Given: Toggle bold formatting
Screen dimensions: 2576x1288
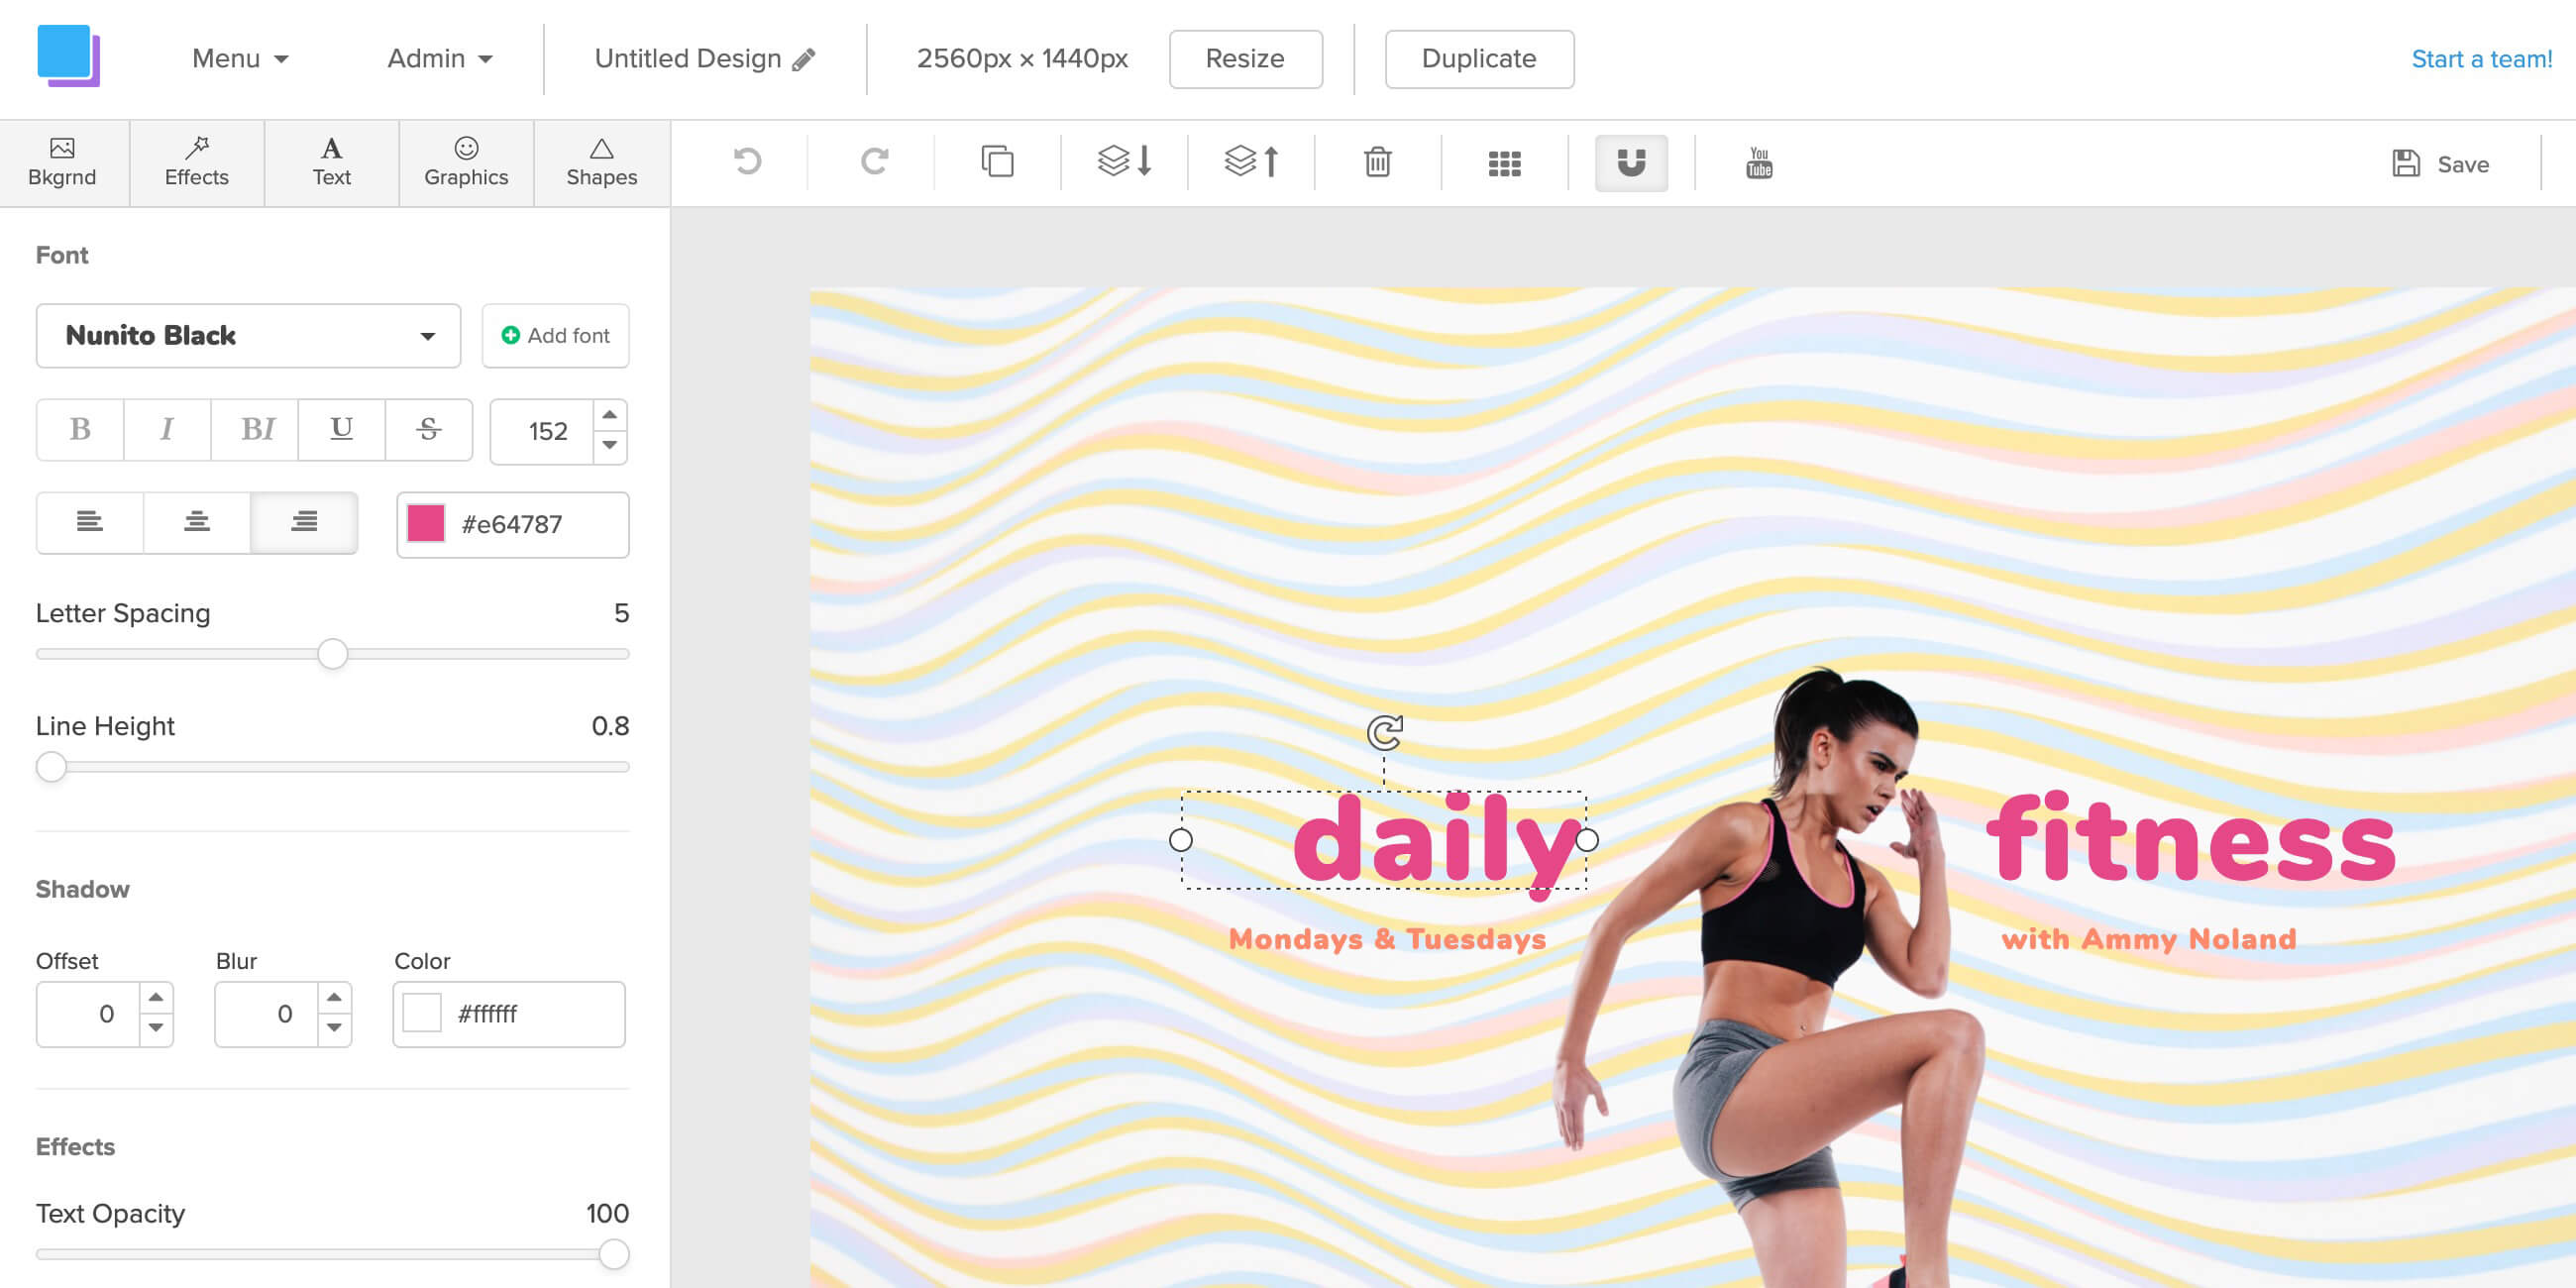Looking at the screenshot, I should pos(80,430).
